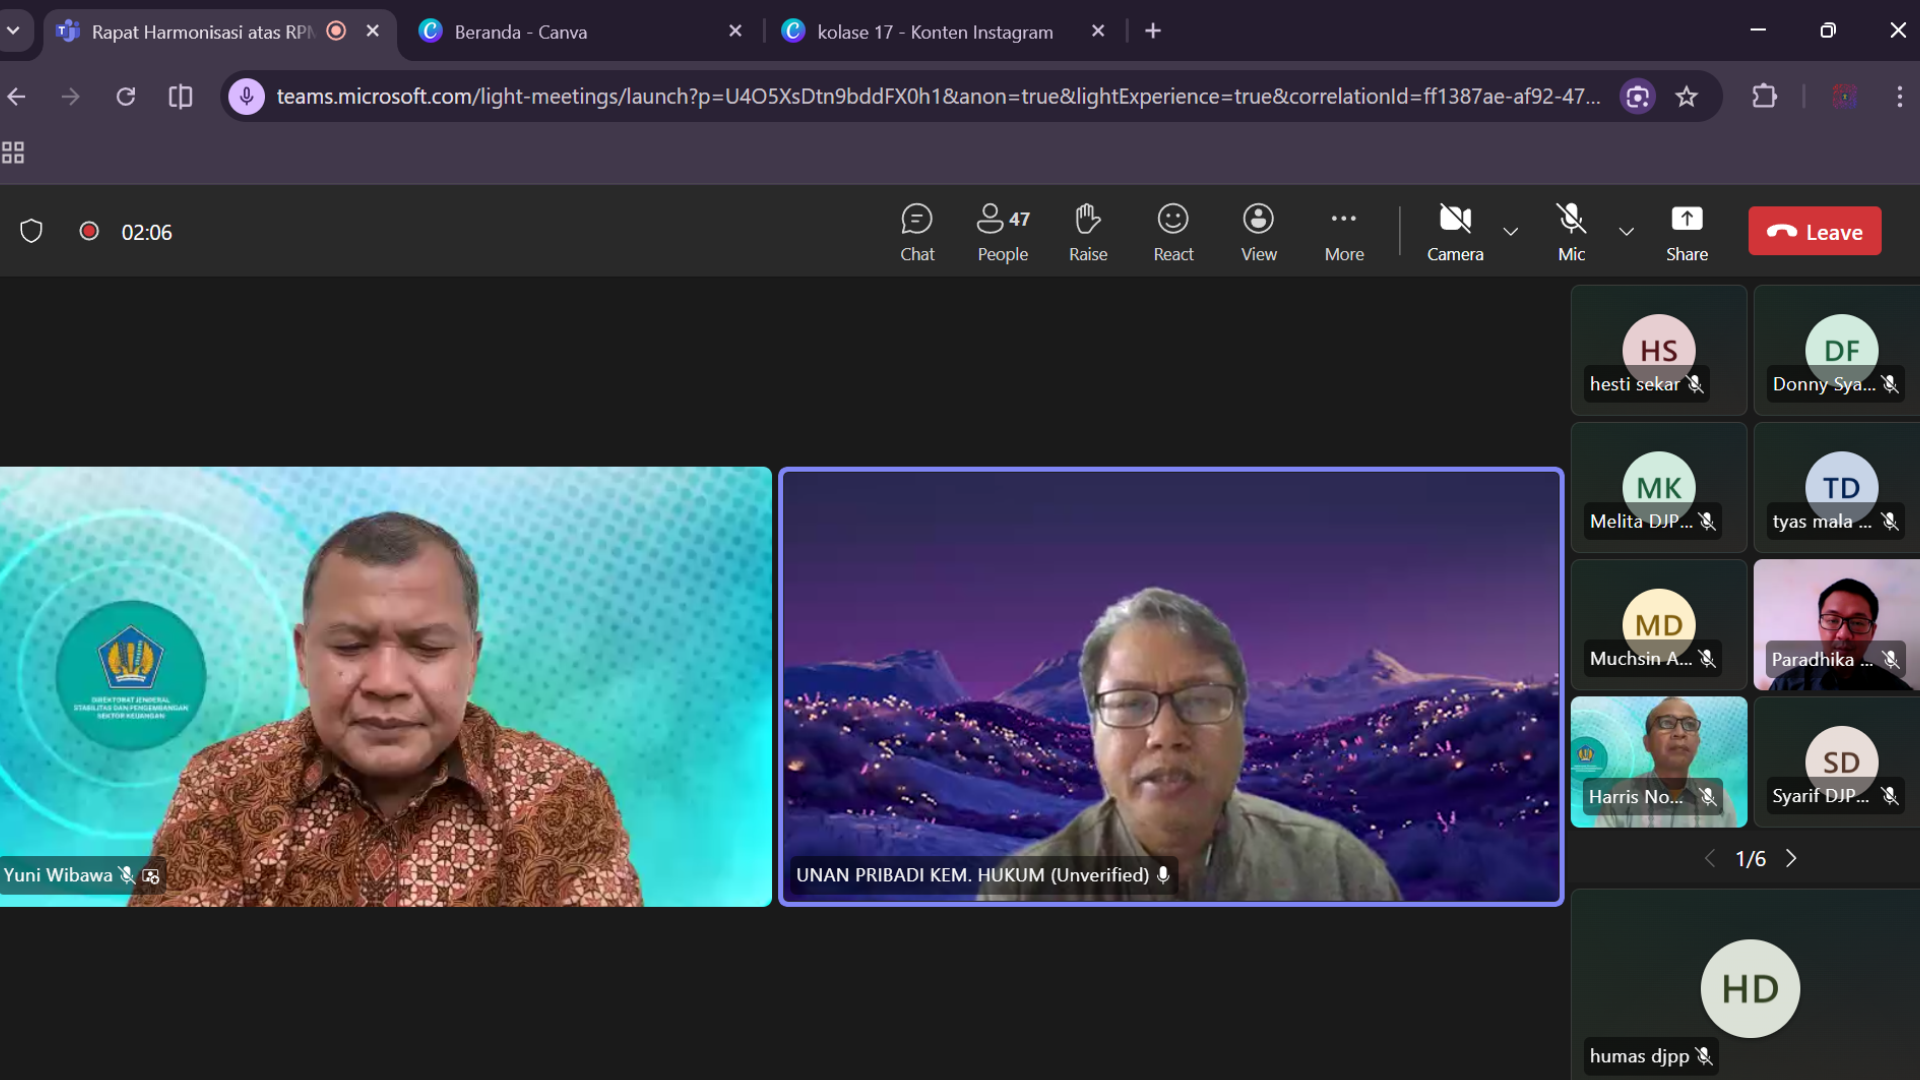
Task: Bookmark this page with the star
Action: [x=1687, y=97]
